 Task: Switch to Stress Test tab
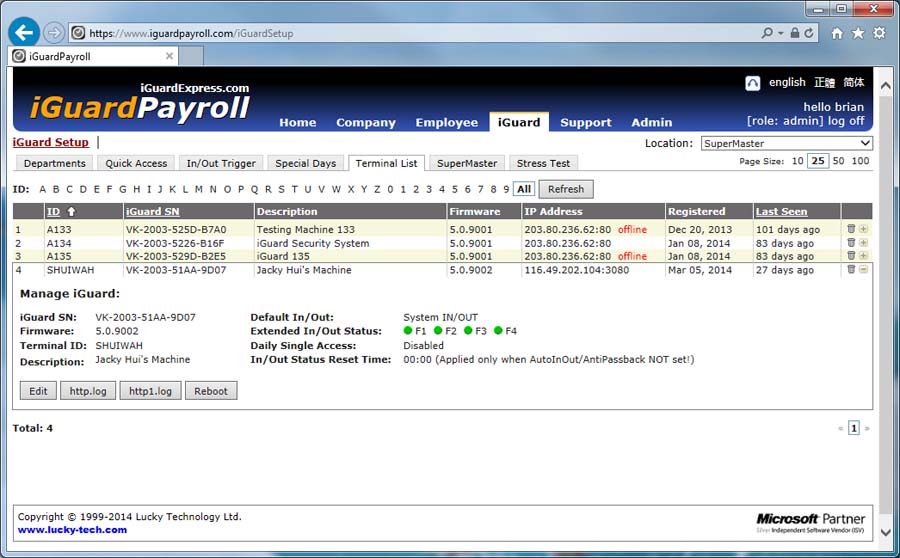click(543, 163)
